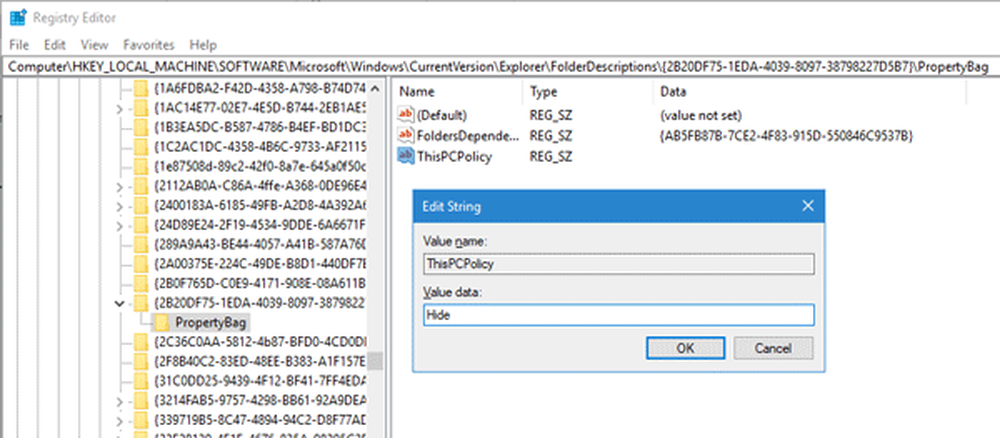Click the registry path address bar
Viewport: 1000px width, 438px height.
(498, 66)
